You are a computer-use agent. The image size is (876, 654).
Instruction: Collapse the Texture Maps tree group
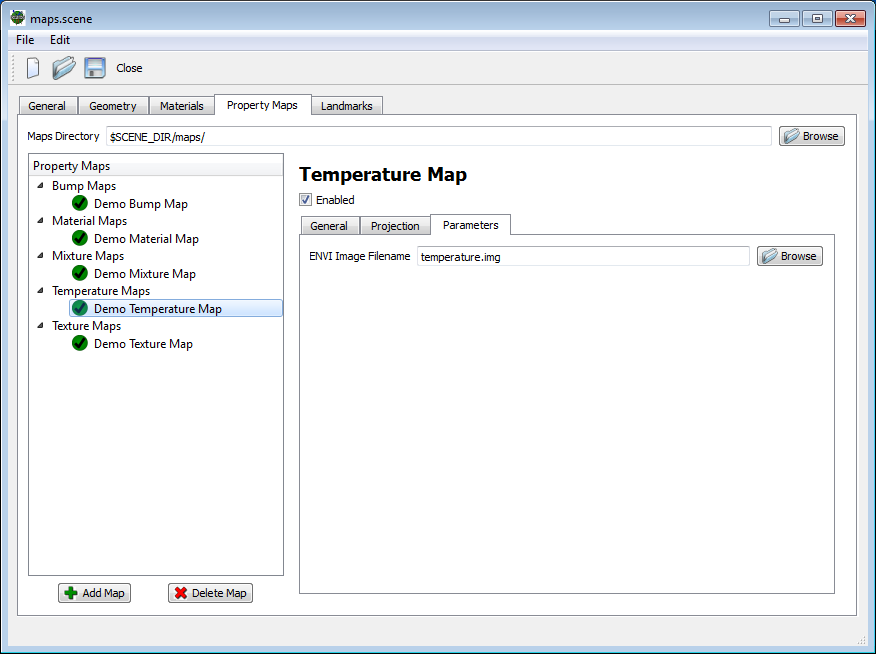coord(40,325)
